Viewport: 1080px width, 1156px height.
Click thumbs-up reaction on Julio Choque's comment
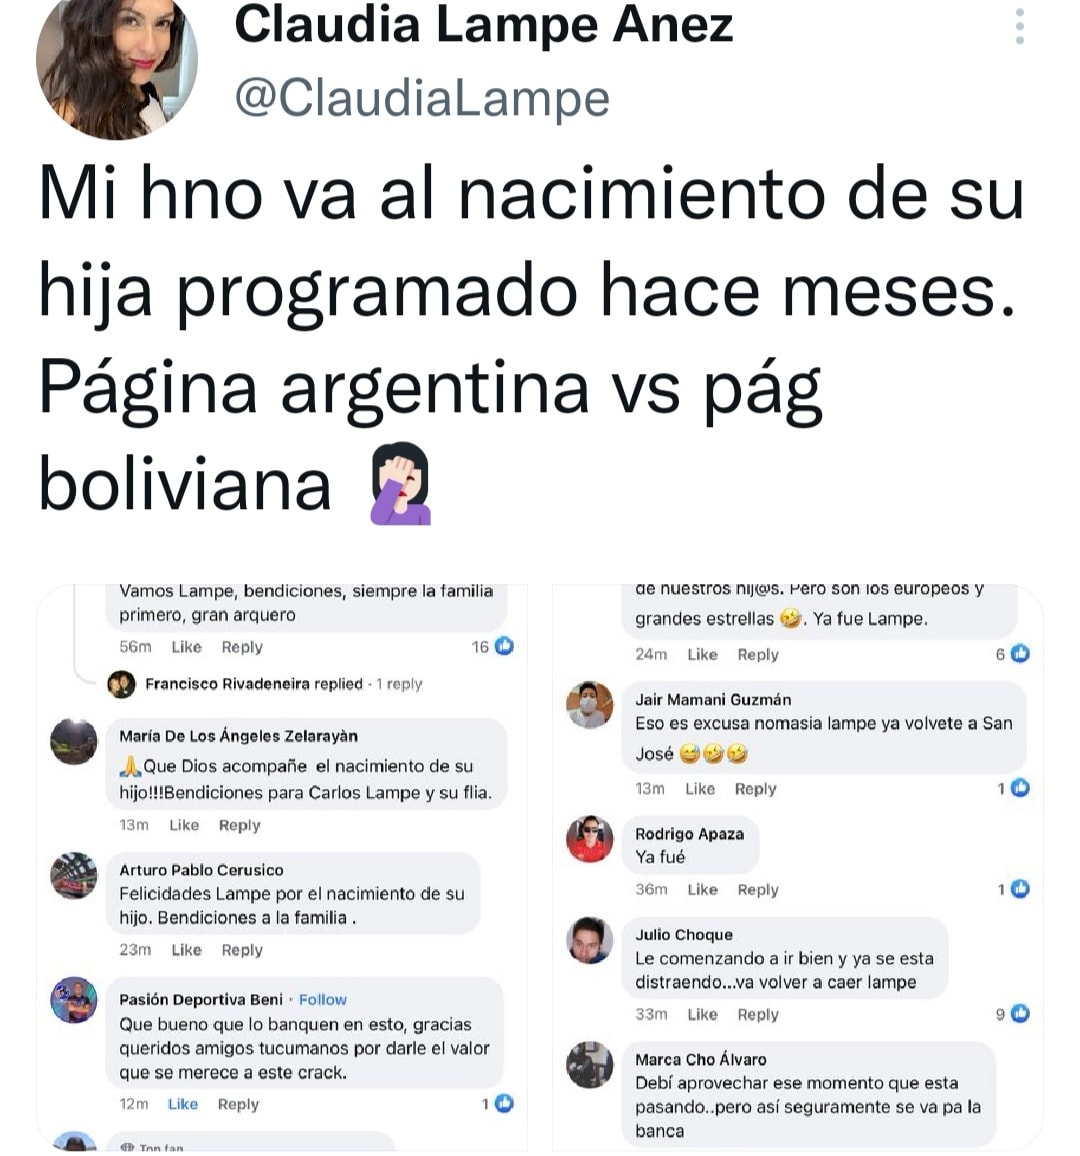(x=1020, y=1014)
